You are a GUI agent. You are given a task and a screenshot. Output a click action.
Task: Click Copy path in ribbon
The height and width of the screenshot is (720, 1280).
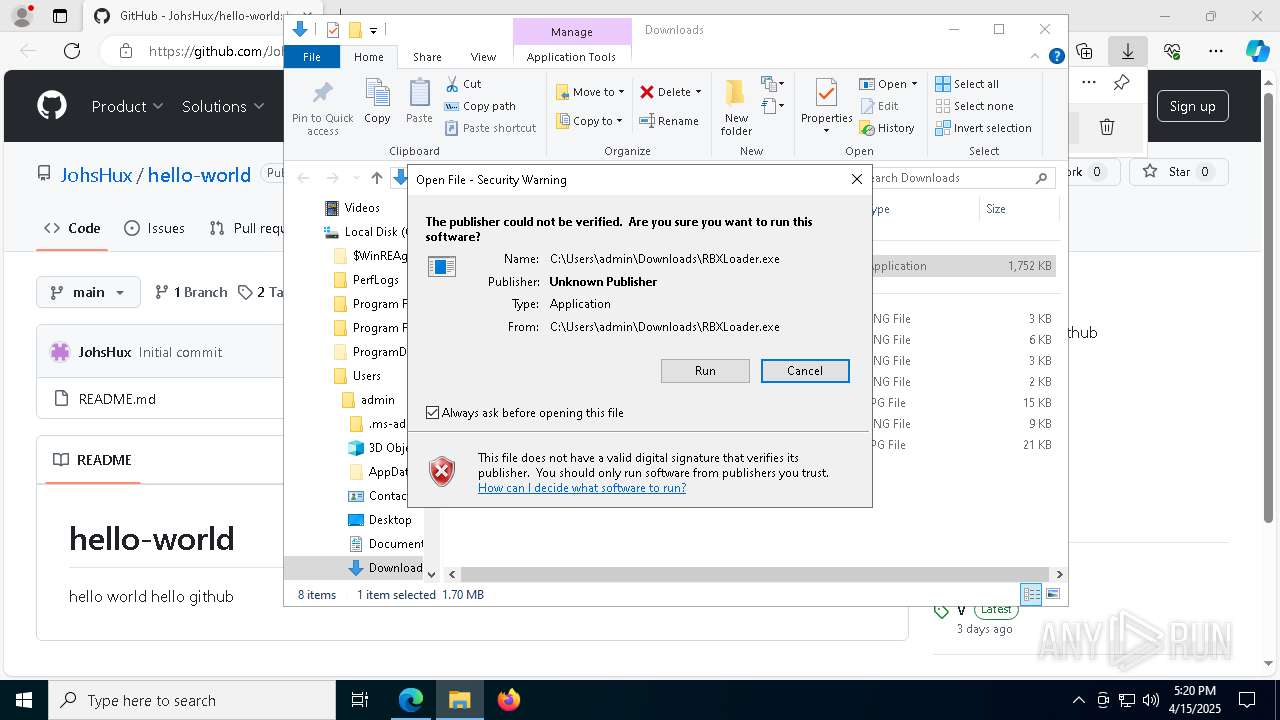pos(480,106)
